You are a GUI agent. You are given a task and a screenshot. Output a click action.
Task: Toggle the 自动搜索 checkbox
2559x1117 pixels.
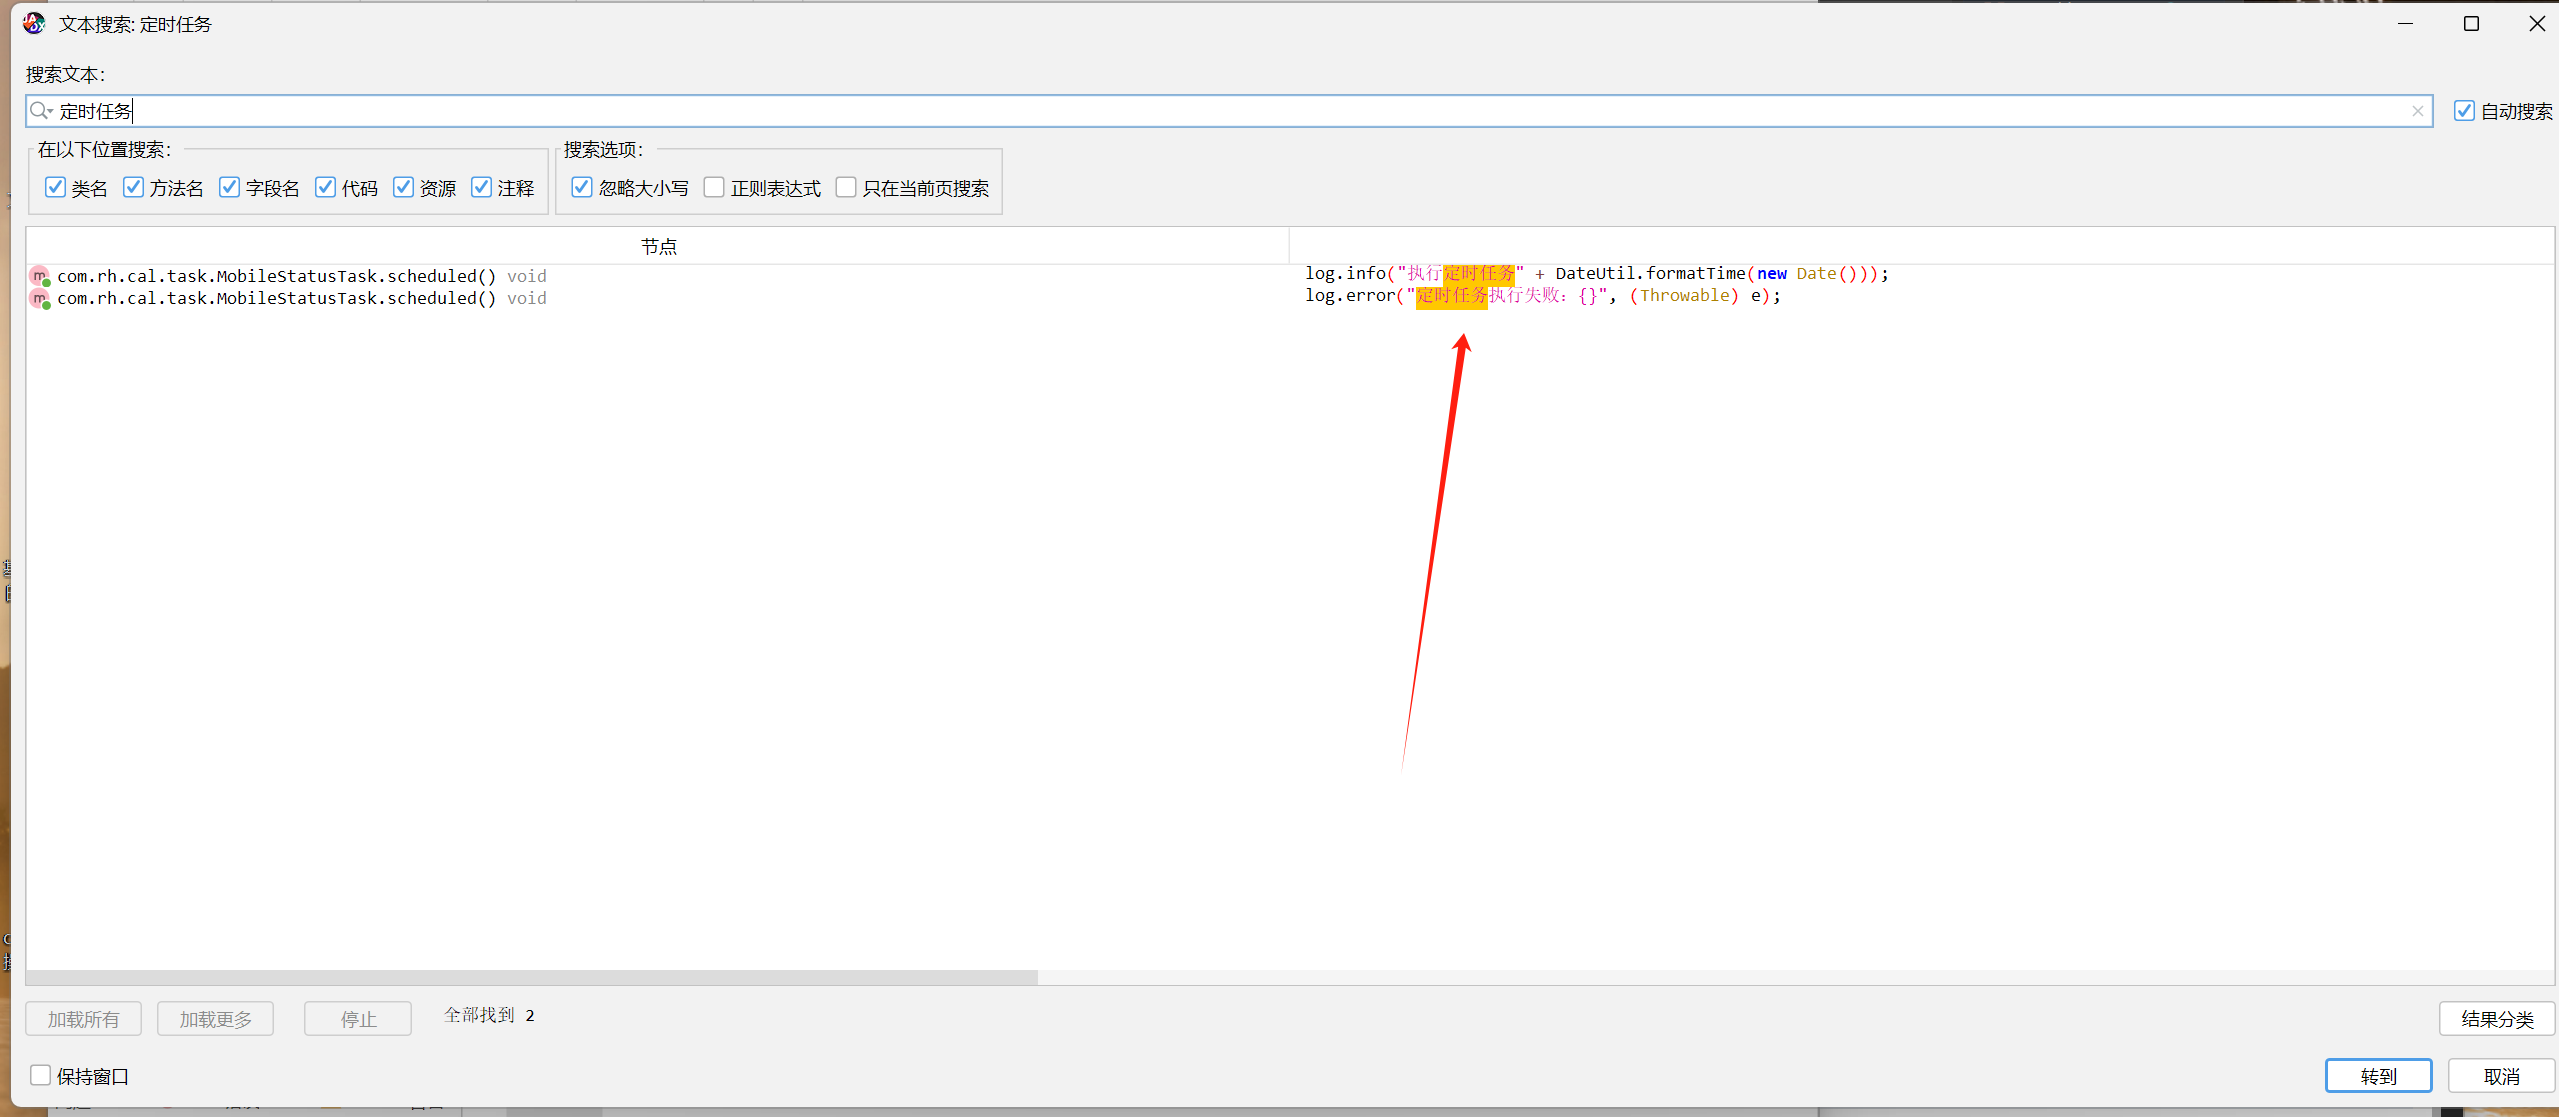coord(2464,111)
